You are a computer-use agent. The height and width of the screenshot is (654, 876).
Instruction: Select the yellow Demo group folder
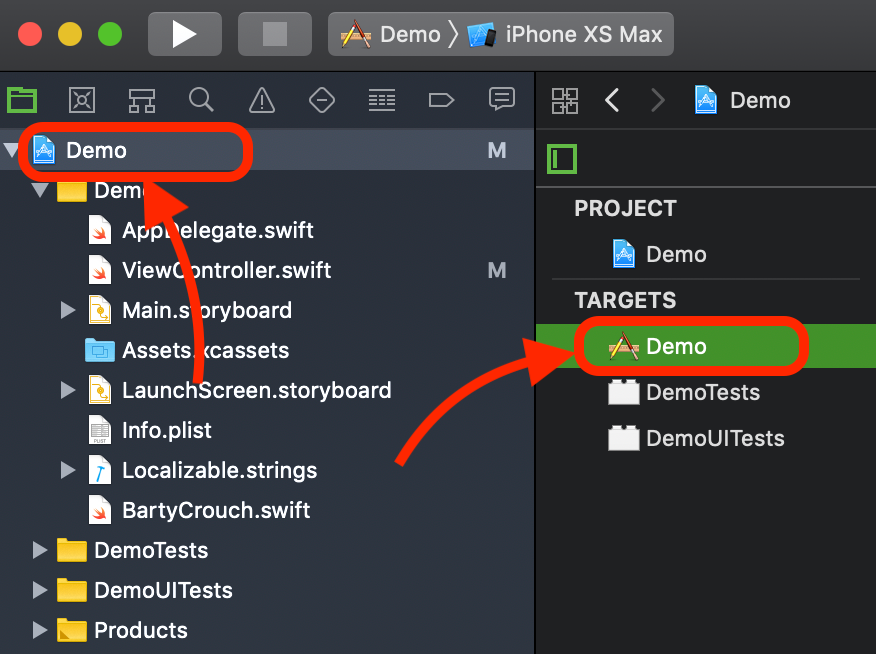pyautogui.click(x=72, y=190)
